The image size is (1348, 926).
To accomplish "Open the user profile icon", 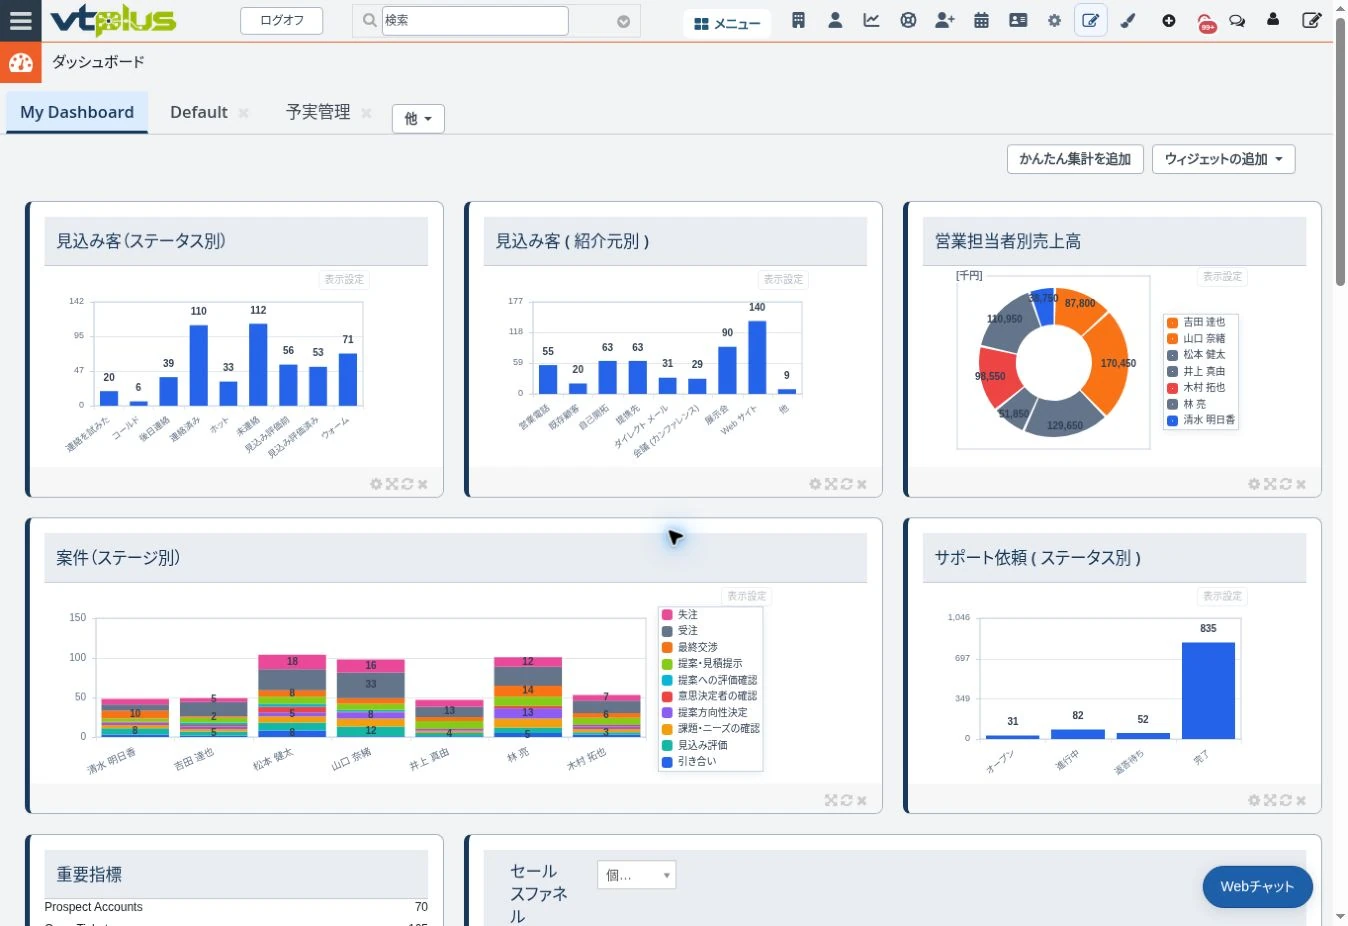I will 1273,20.
